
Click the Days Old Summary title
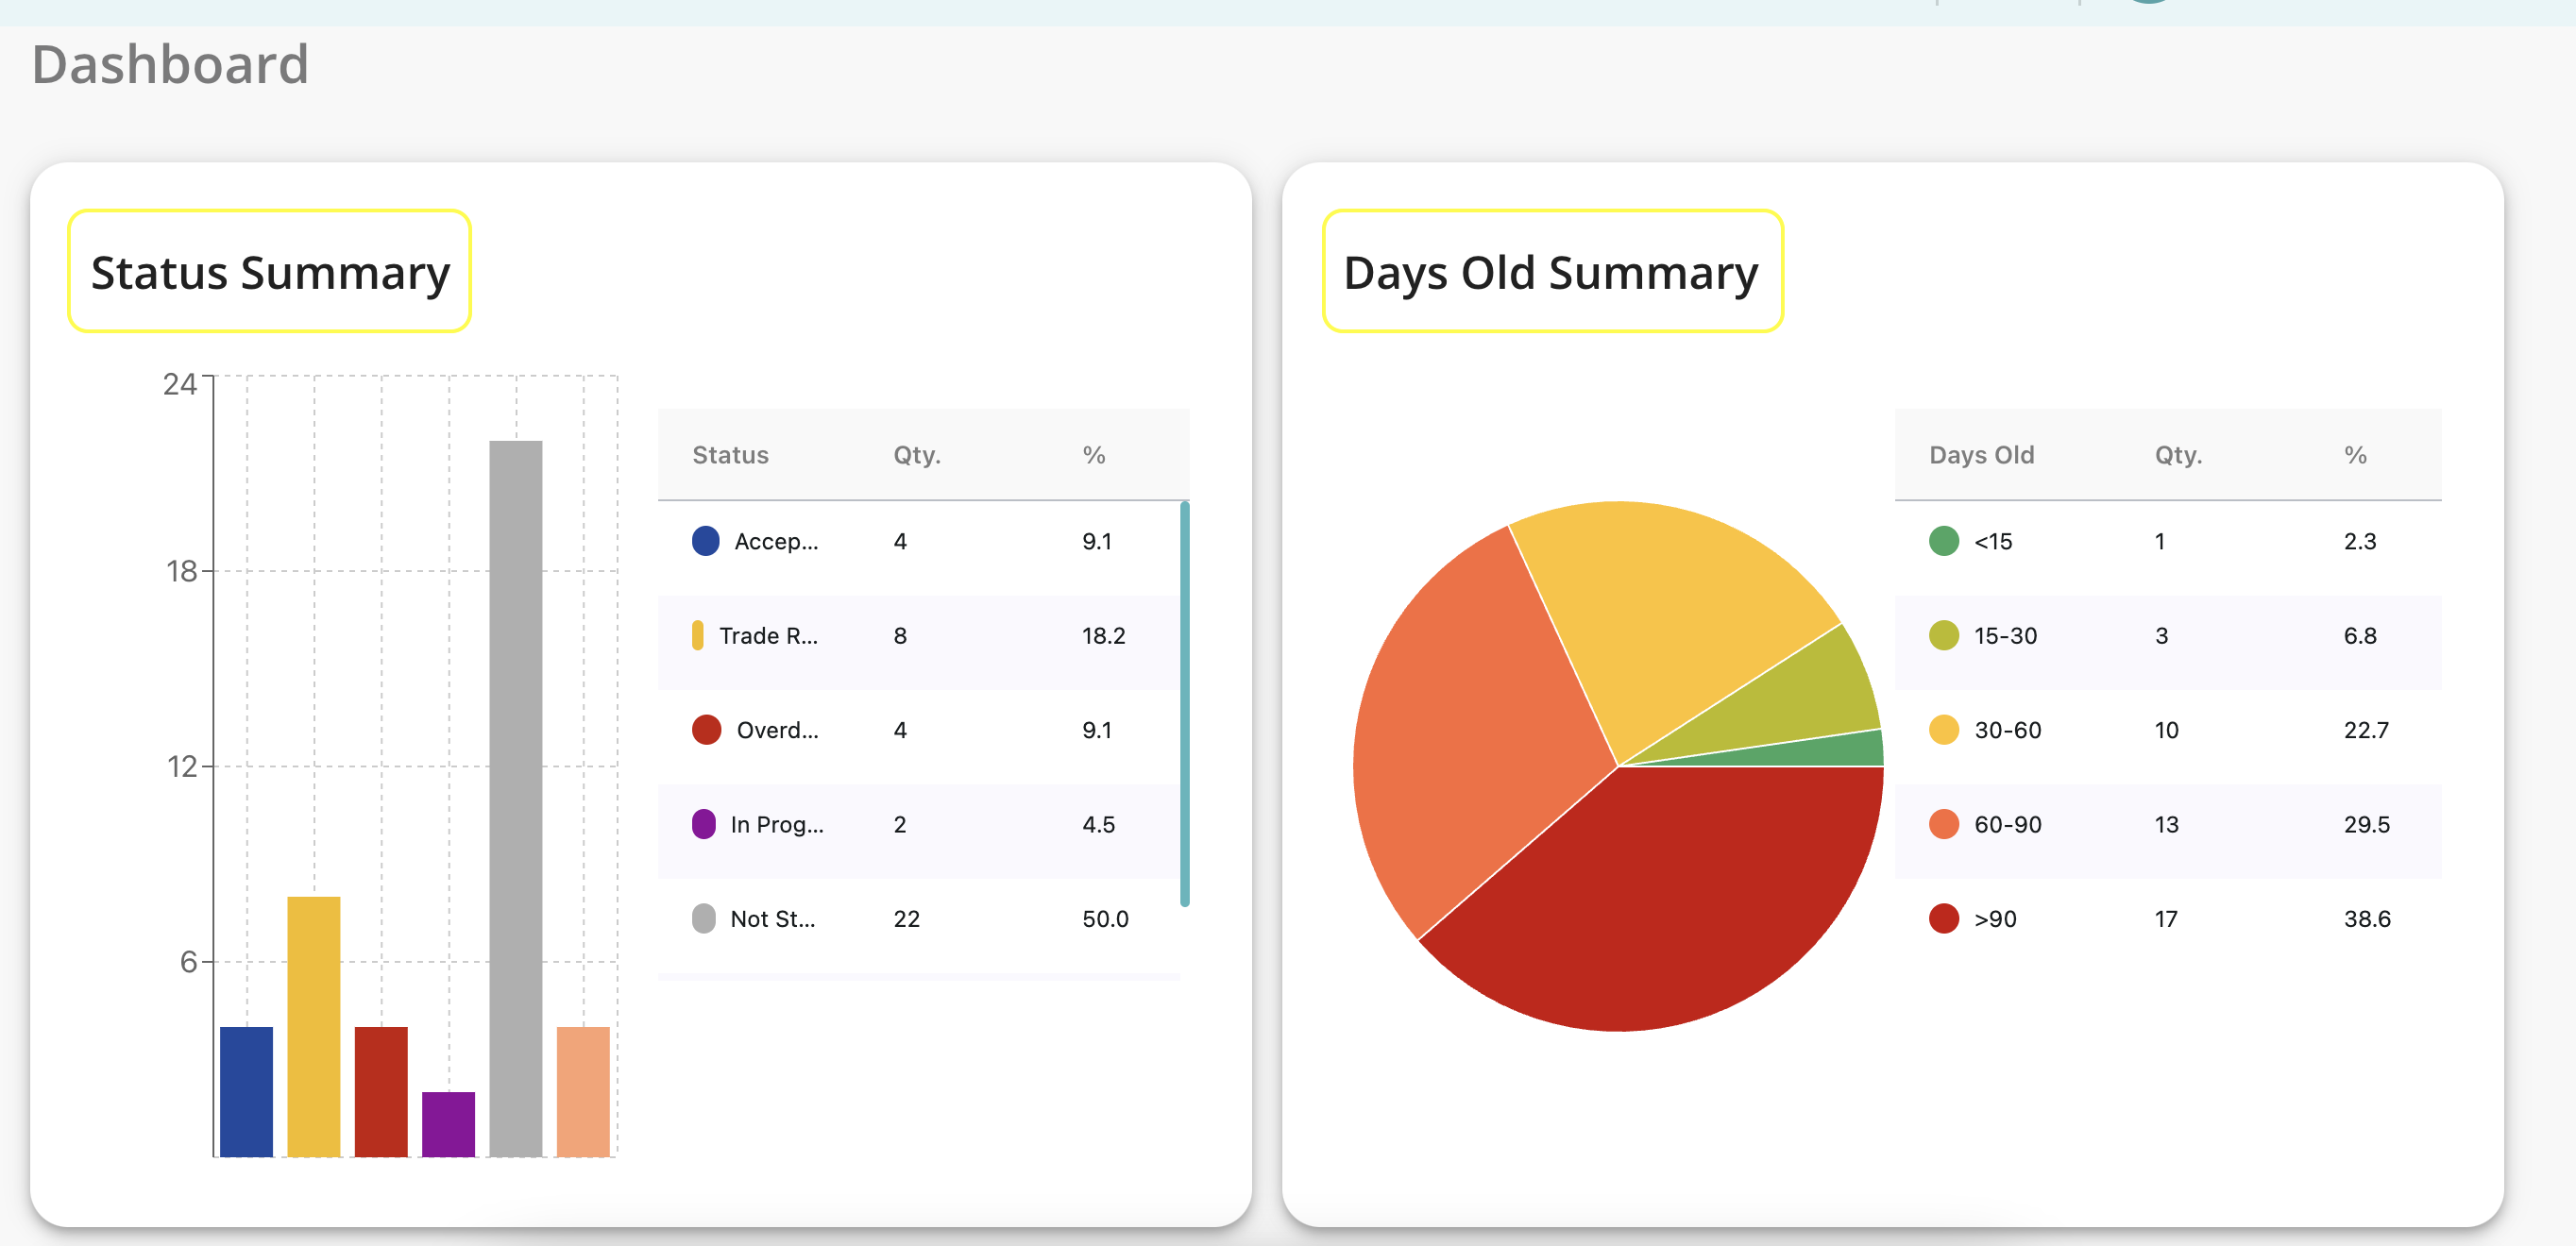(x=1552, y=271)
